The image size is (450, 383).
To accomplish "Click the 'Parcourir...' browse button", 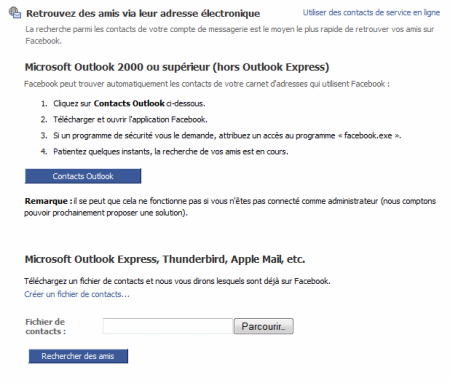I will point(264,326).
